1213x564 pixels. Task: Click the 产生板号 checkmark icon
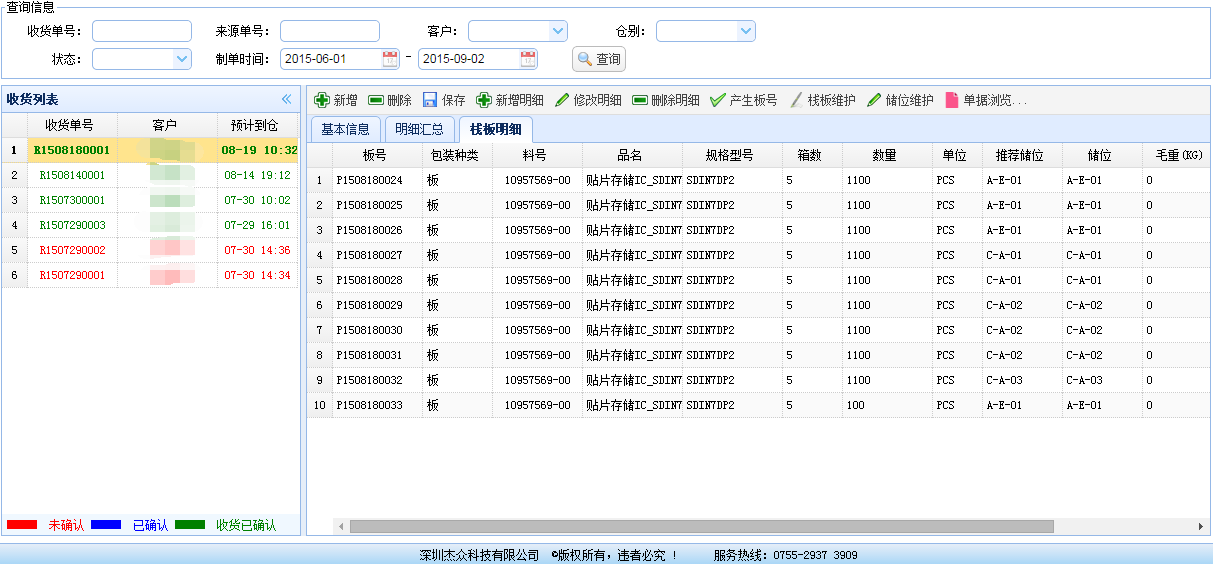(717, 100)
